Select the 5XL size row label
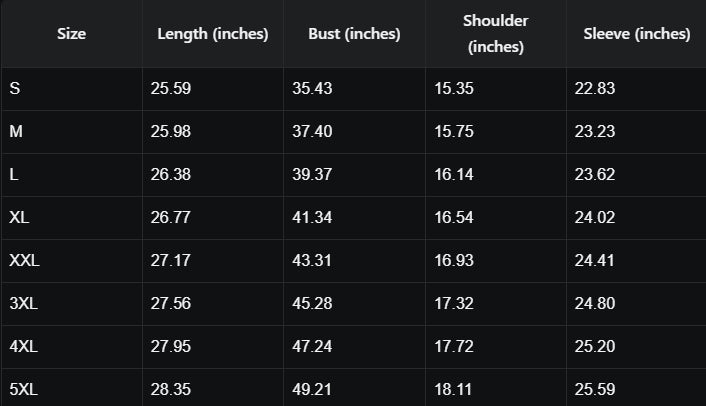Screen dimensions: 706x406 point(24,388)
